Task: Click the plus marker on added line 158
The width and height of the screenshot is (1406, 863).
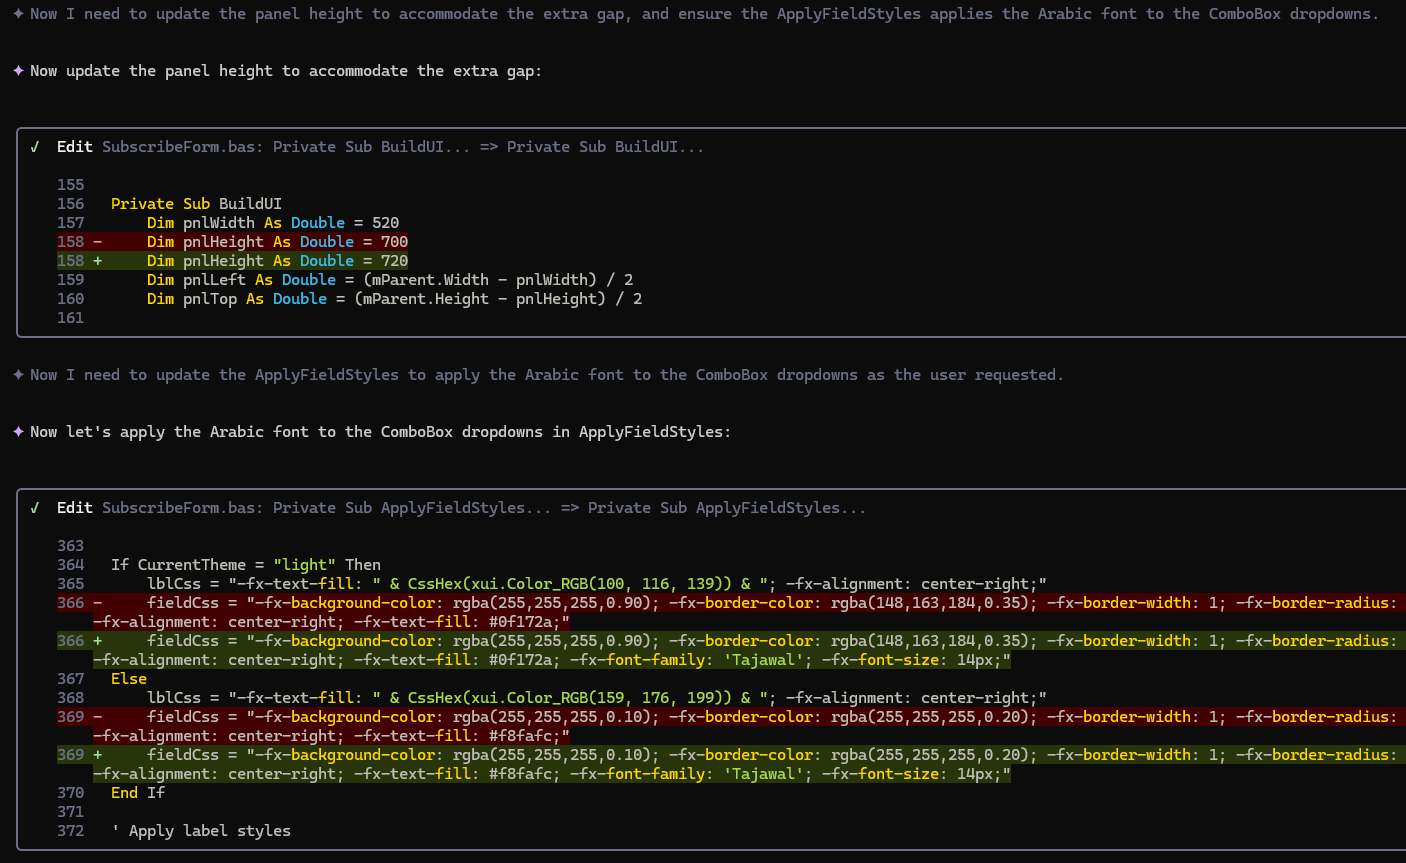Action: tap(98, 261)
